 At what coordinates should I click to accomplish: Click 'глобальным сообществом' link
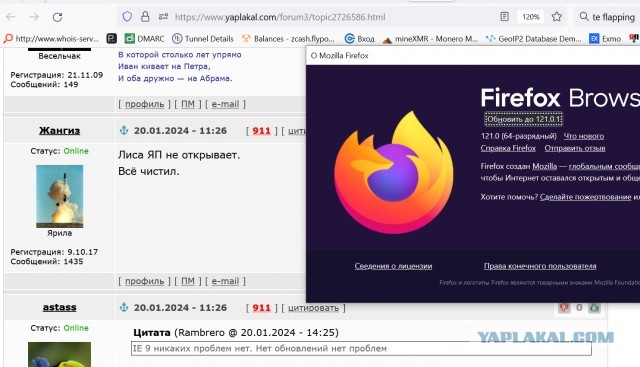coord(604,166)
